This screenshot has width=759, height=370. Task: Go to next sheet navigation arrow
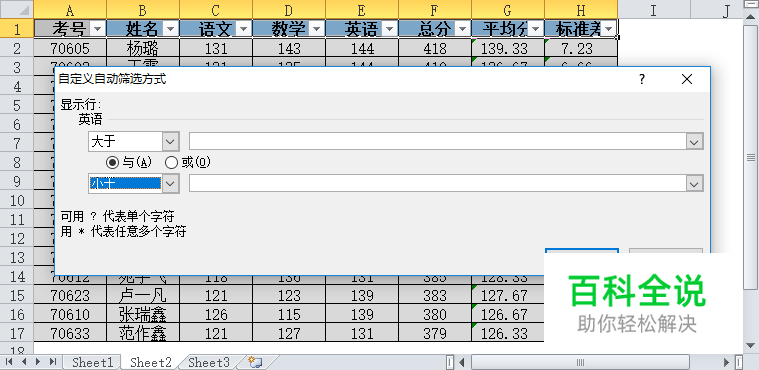tap(38, 362)
